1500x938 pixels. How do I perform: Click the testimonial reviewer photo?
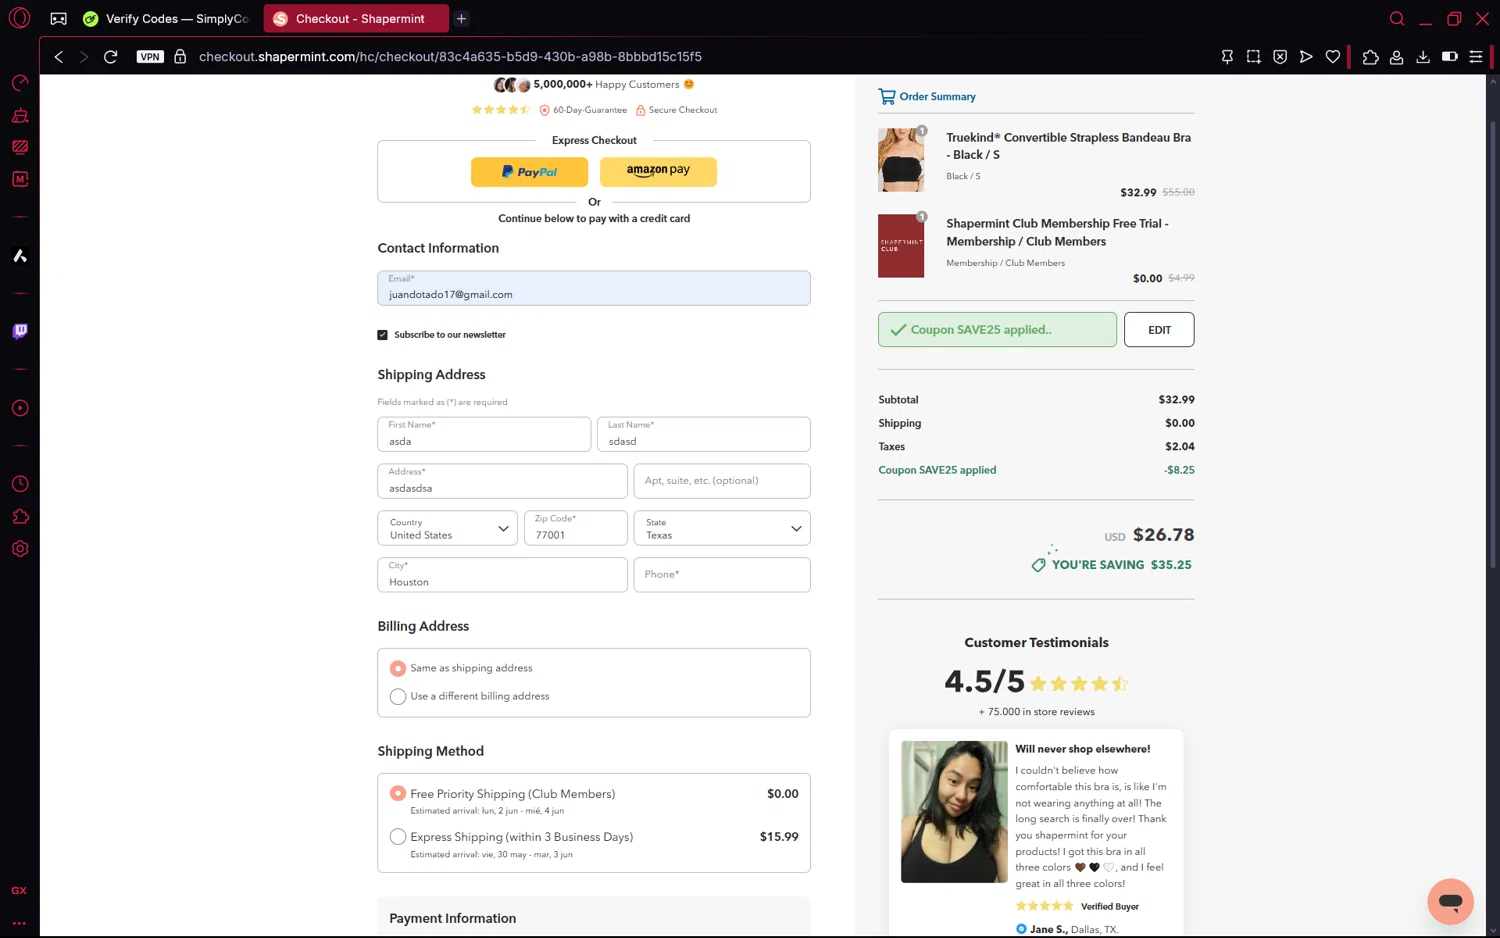point(954,812)
